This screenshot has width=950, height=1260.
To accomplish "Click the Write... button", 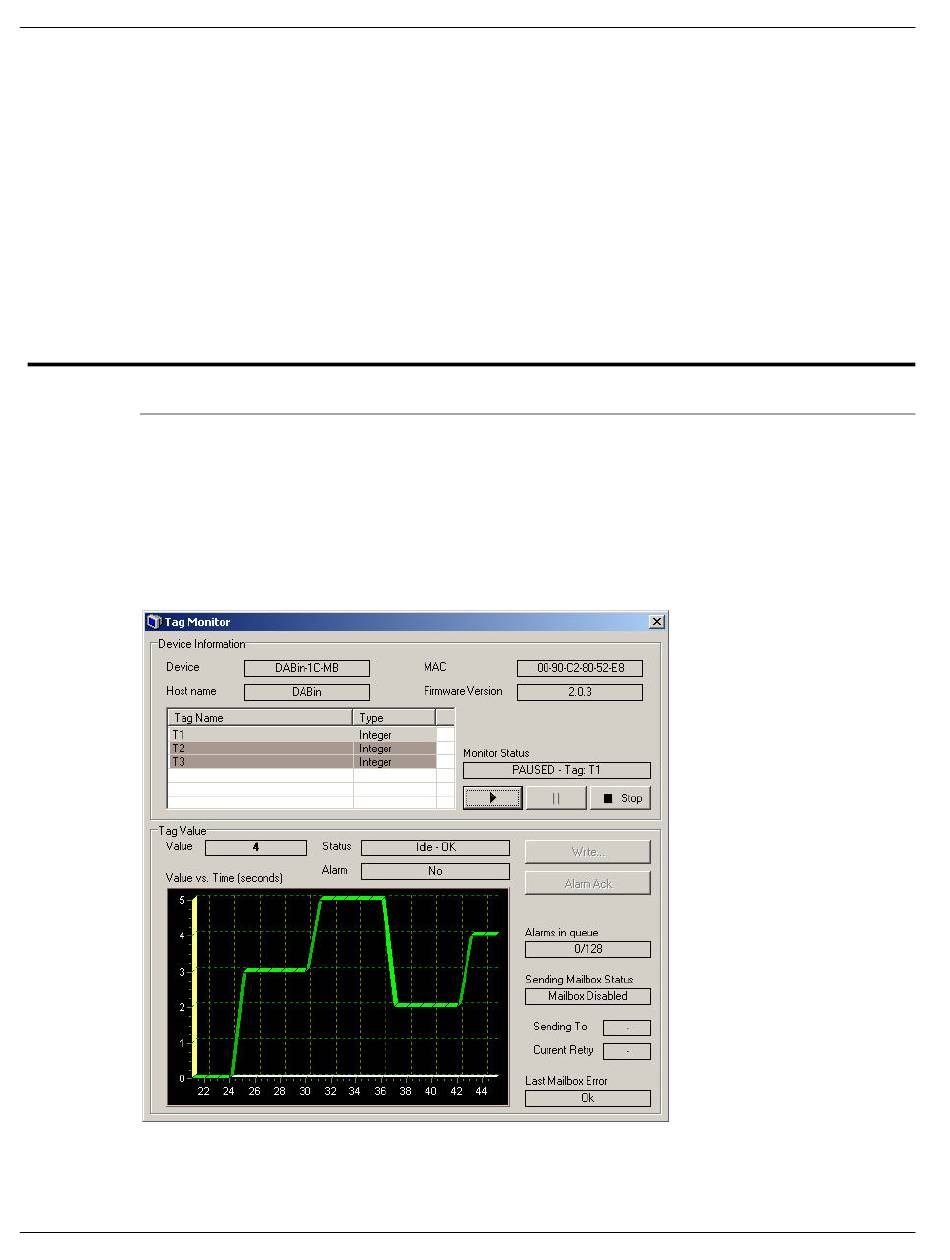I will click(588, 852).
